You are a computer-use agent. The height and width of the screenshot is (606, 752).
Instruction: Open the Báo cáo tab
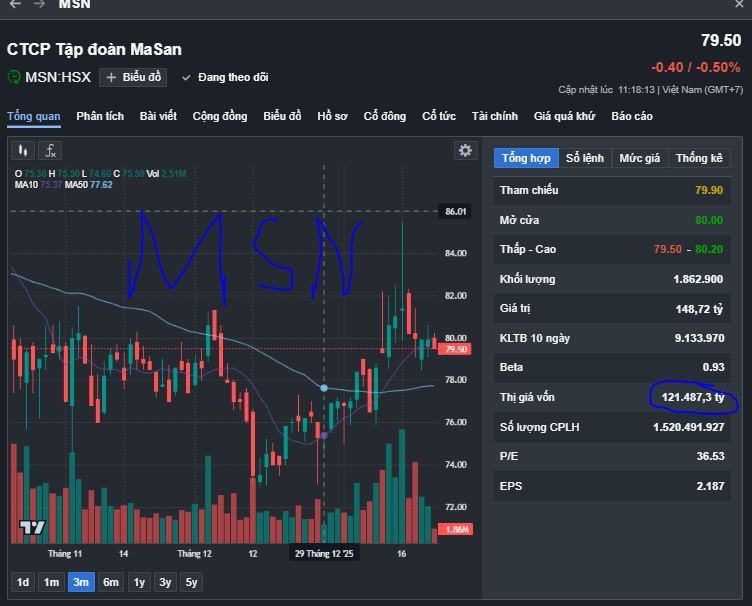632,116
